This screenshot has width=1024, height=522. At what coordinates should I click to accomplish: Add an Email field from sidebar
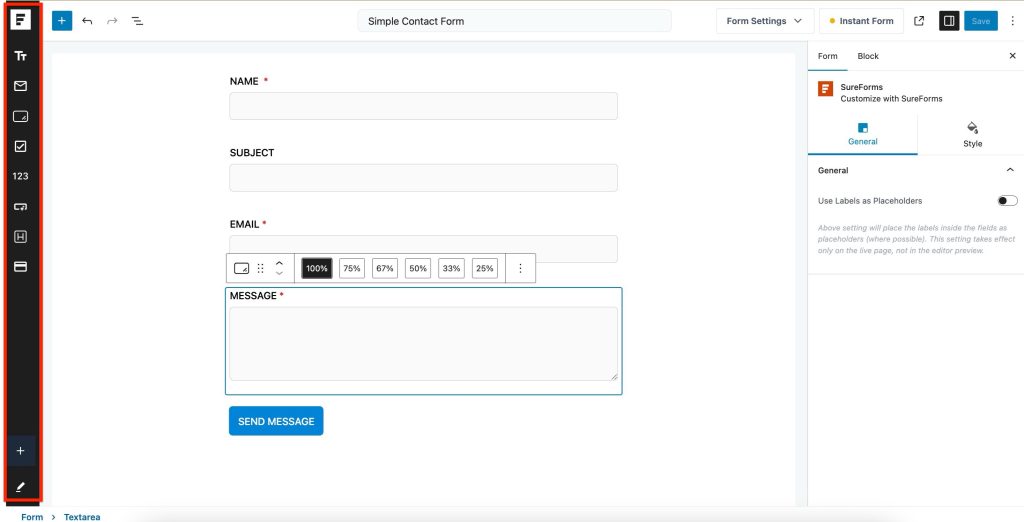pyautogui.click(x=20, y=86)
